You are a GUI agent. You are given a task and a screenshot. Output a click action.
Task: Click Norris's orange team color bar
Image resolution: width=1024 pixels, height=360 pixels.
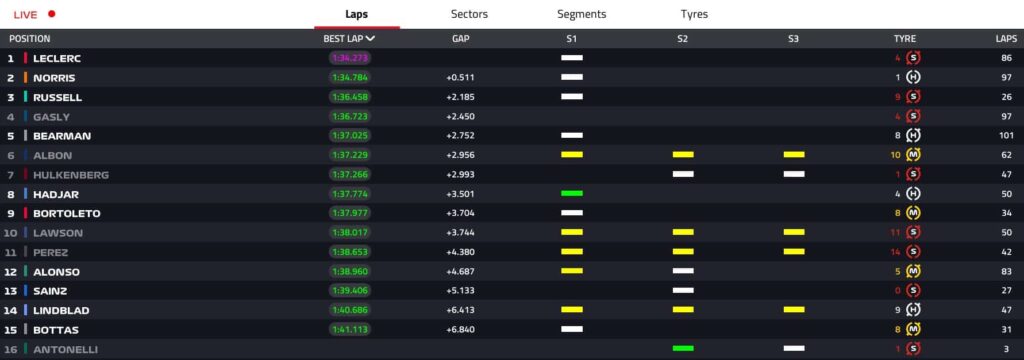[x=25, y=78]
